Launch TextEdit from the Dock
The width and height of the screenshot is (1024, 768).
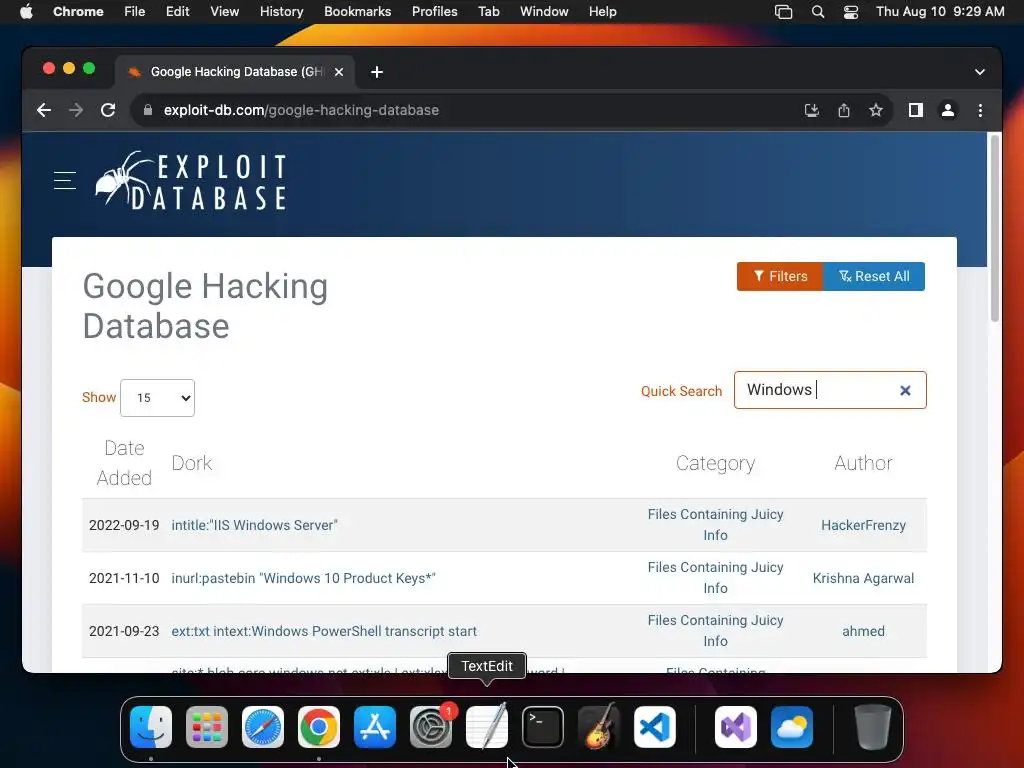point(487,727)
